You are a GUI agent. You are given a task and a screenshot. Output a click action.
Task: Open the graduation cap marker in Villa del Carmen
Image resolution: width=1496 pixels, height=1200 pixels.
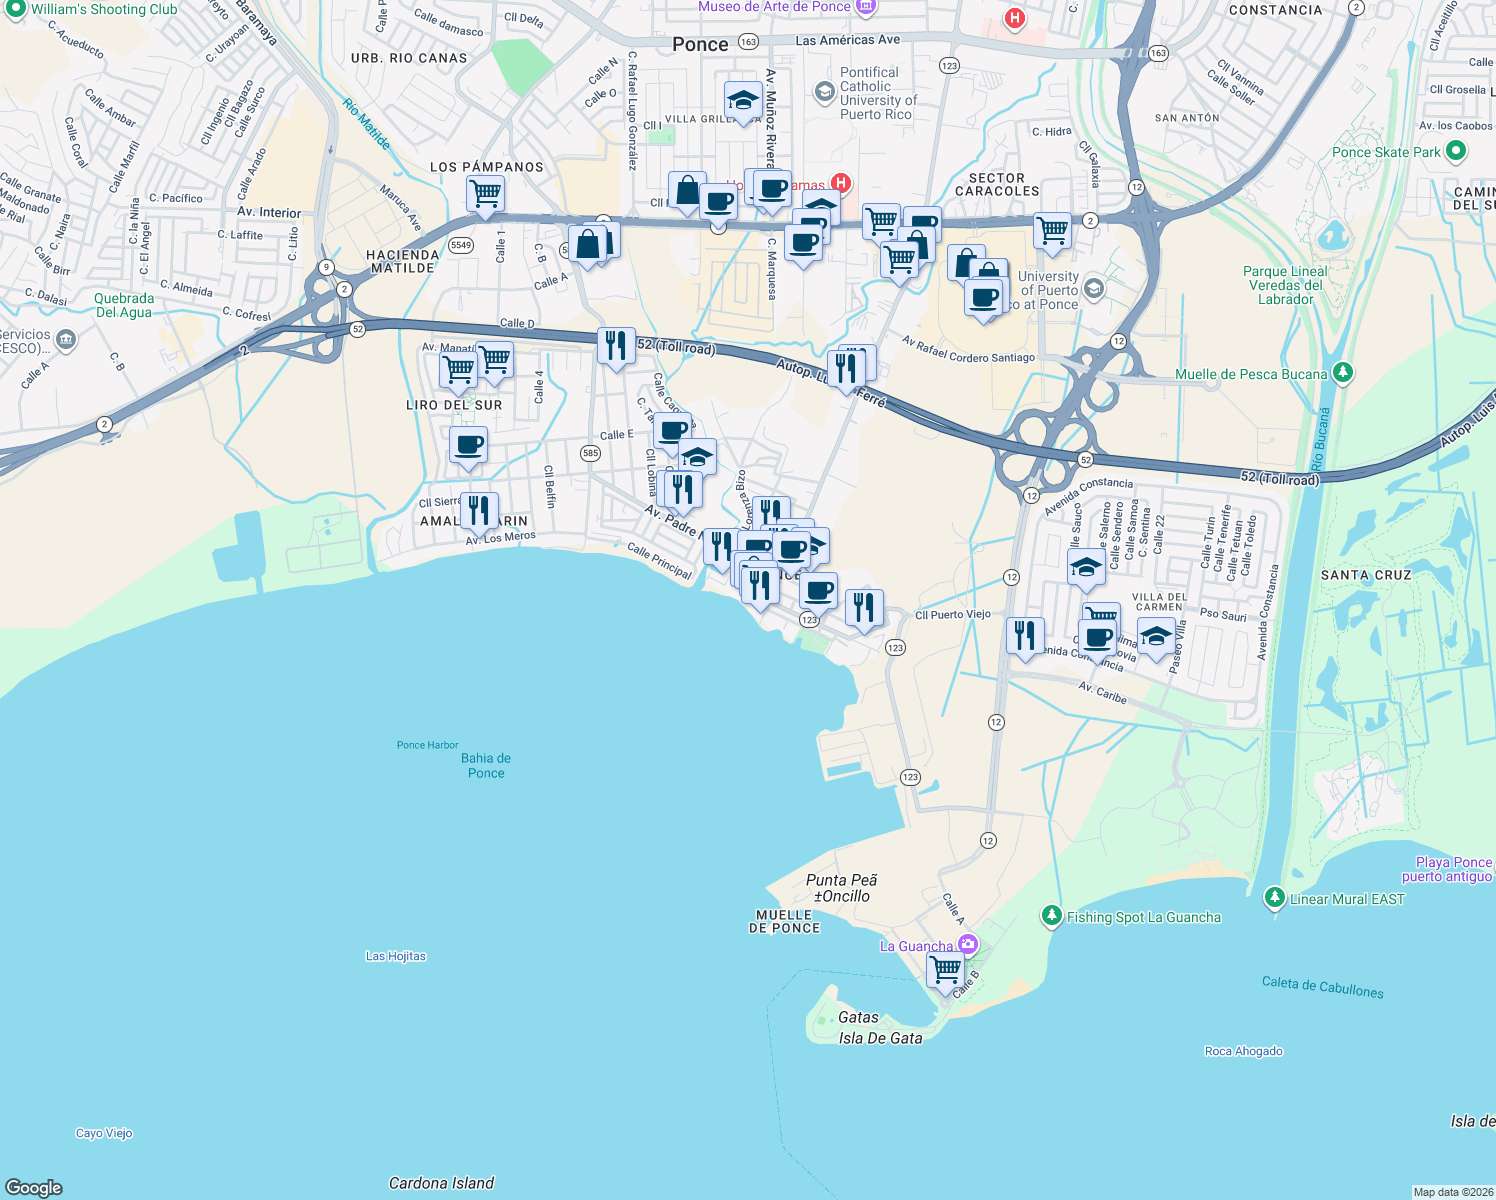coord(1156,633)
